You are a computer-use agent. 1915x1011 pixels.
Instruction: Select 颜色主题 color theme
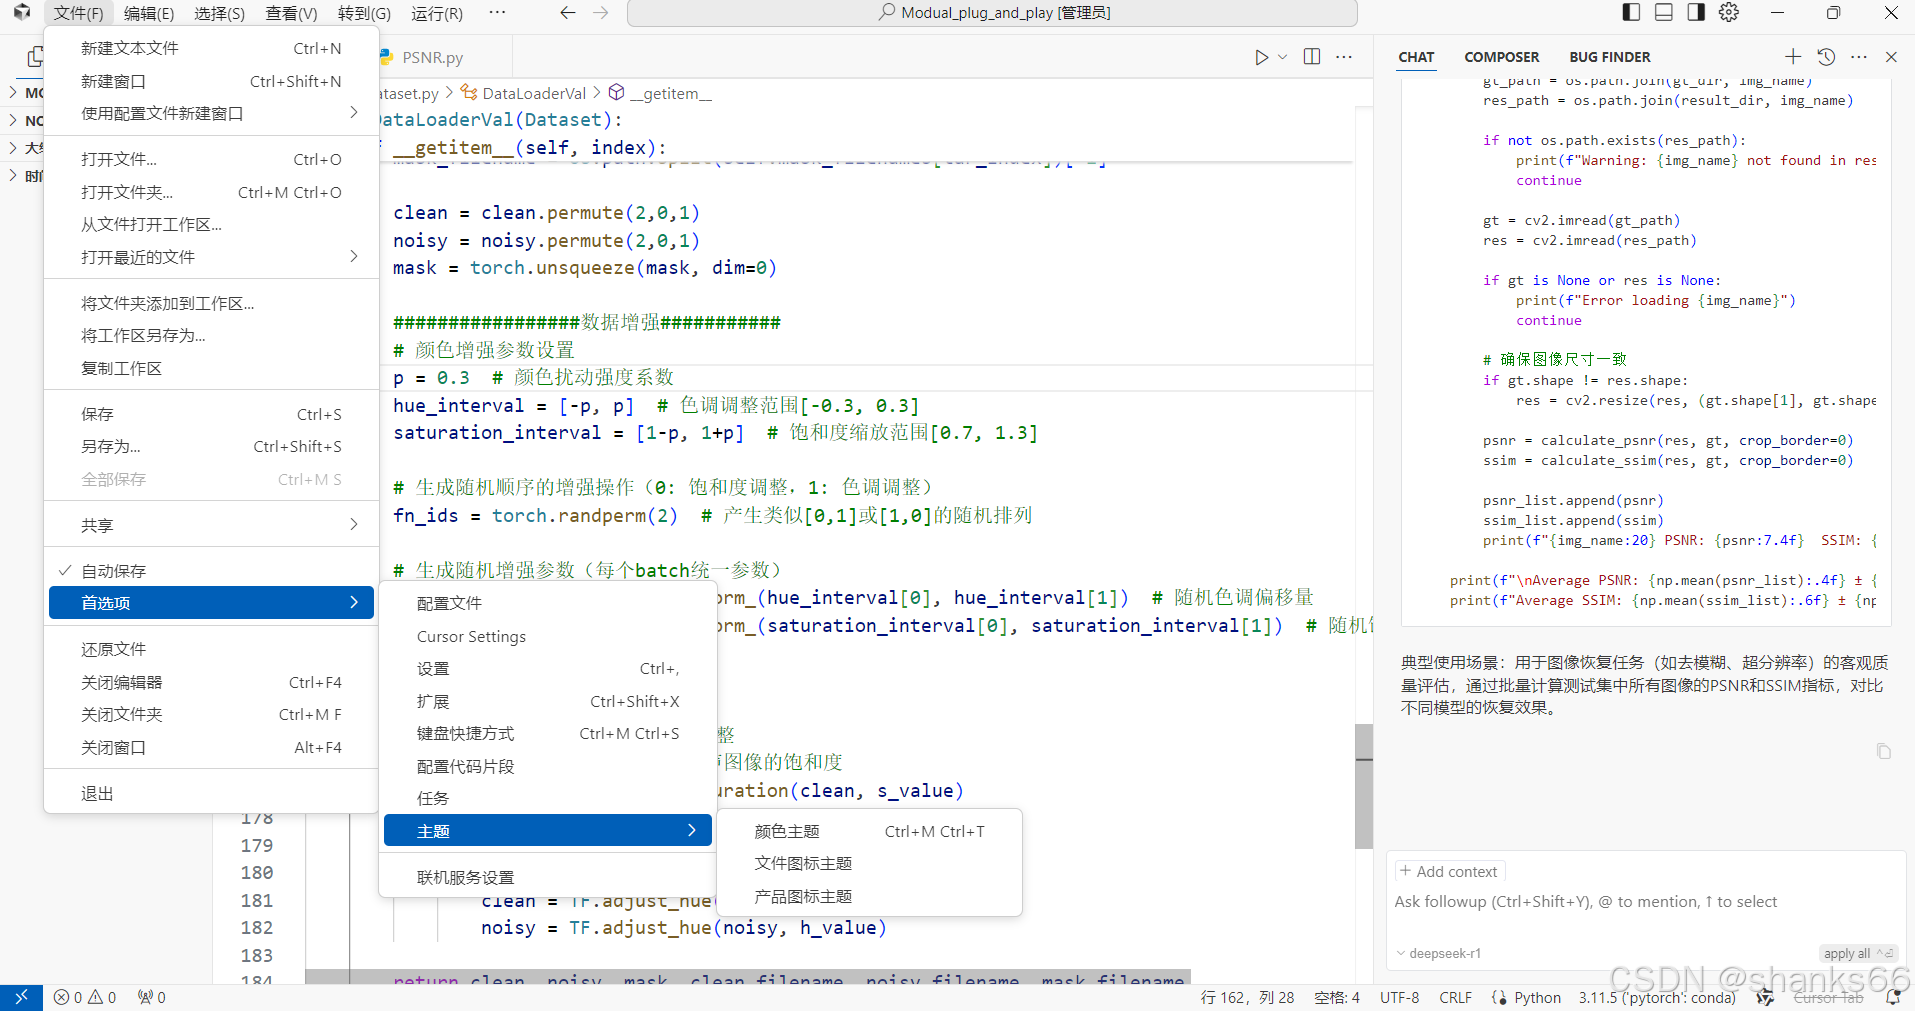tap(869, 831)
